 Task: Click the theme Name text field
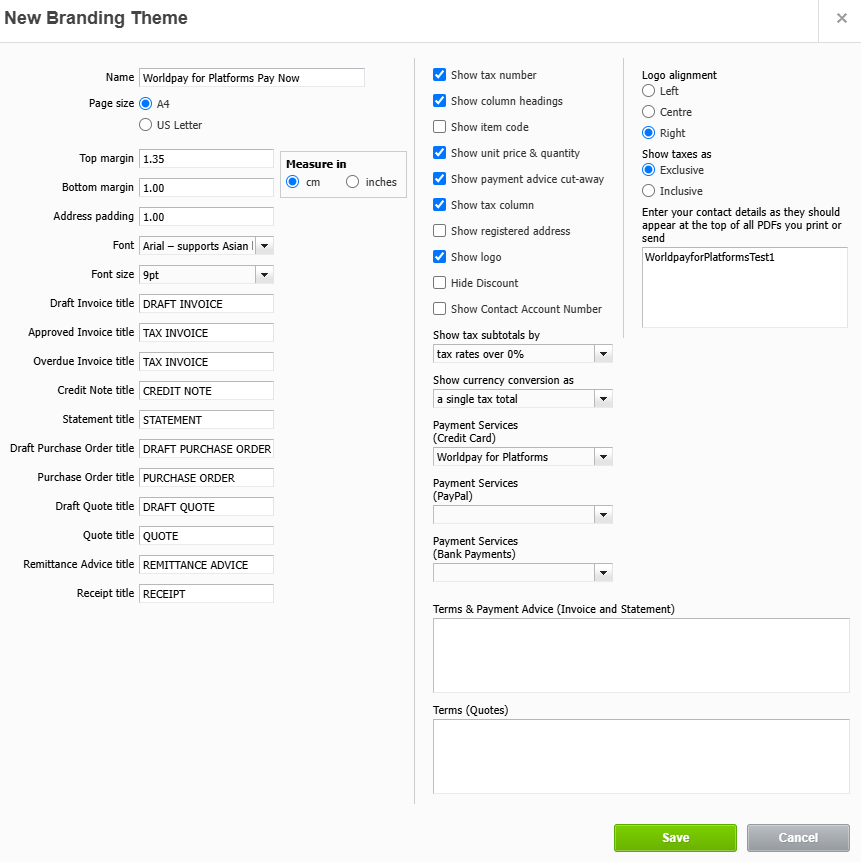pyautogui.click(x=252, y=78)
